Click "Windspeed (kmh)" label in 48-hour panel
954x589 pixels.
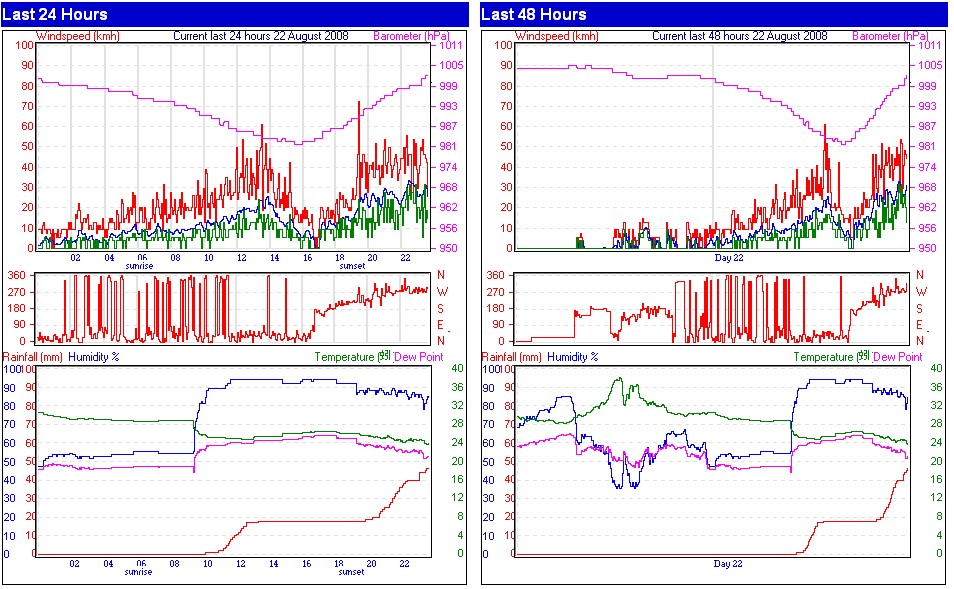557,36
